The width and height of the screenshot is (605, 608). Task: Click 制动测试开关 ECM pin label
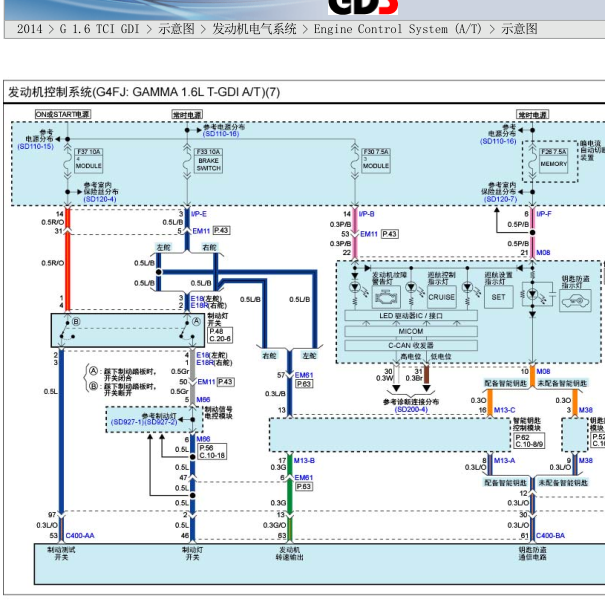61,554
